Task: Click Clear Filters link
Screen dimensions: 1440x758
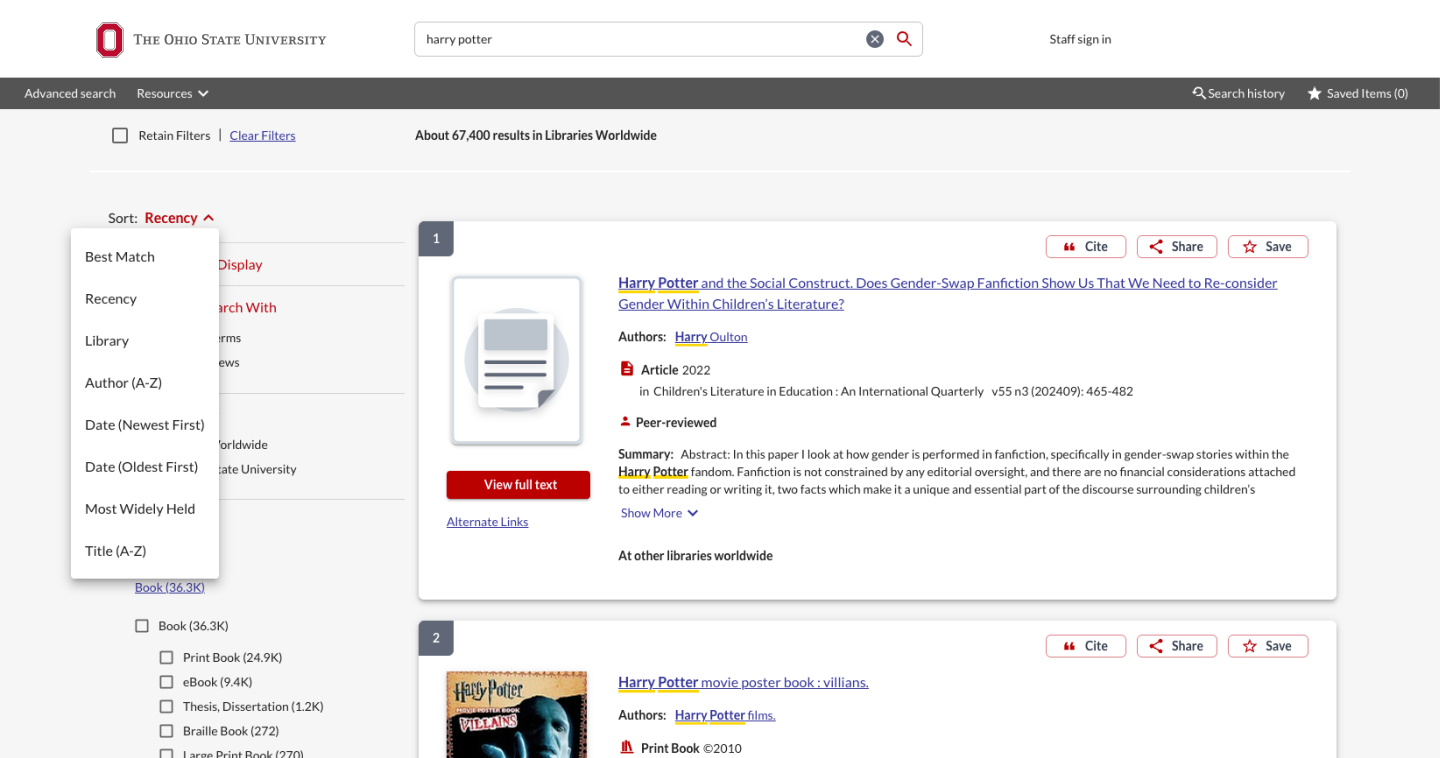Action: pyautogui.click(x=262, y=135)
